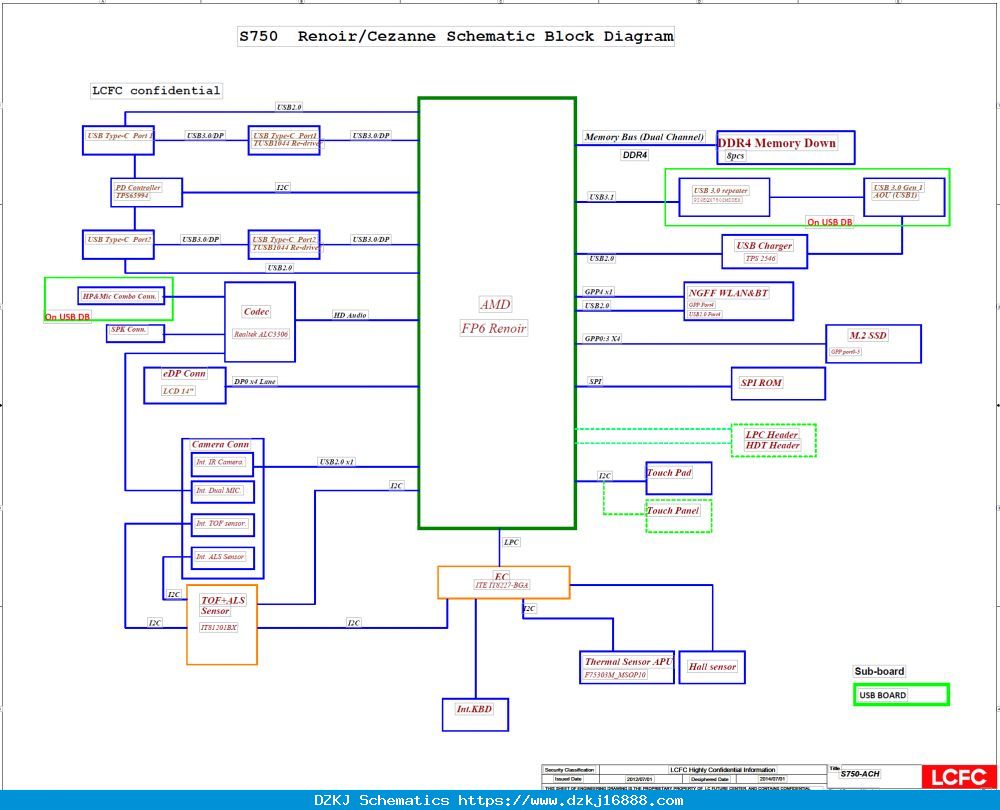Click On USB DB under the USB 3.0 repeater
The image size is (1000, 810).
pos(829,222)
